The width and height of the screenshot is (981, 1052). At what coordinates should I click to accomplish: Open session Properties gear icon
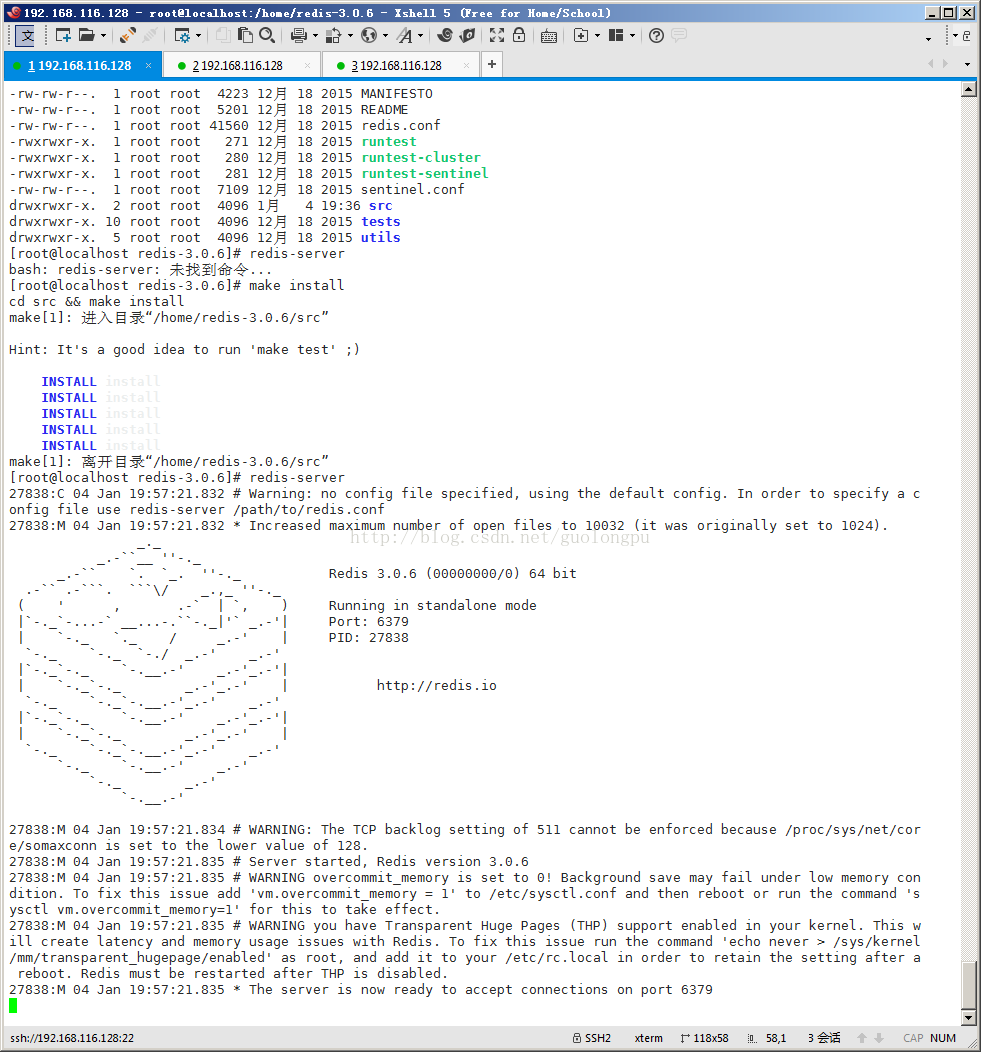(x=182, y=36)
